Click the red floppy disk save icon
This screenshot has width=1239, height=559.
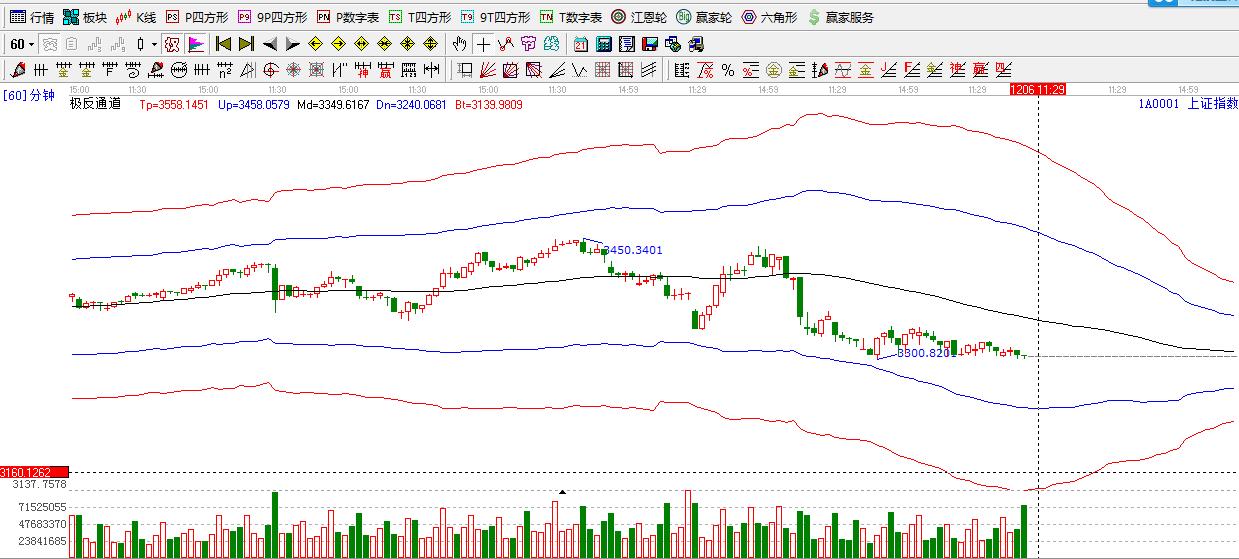[650, 44]
